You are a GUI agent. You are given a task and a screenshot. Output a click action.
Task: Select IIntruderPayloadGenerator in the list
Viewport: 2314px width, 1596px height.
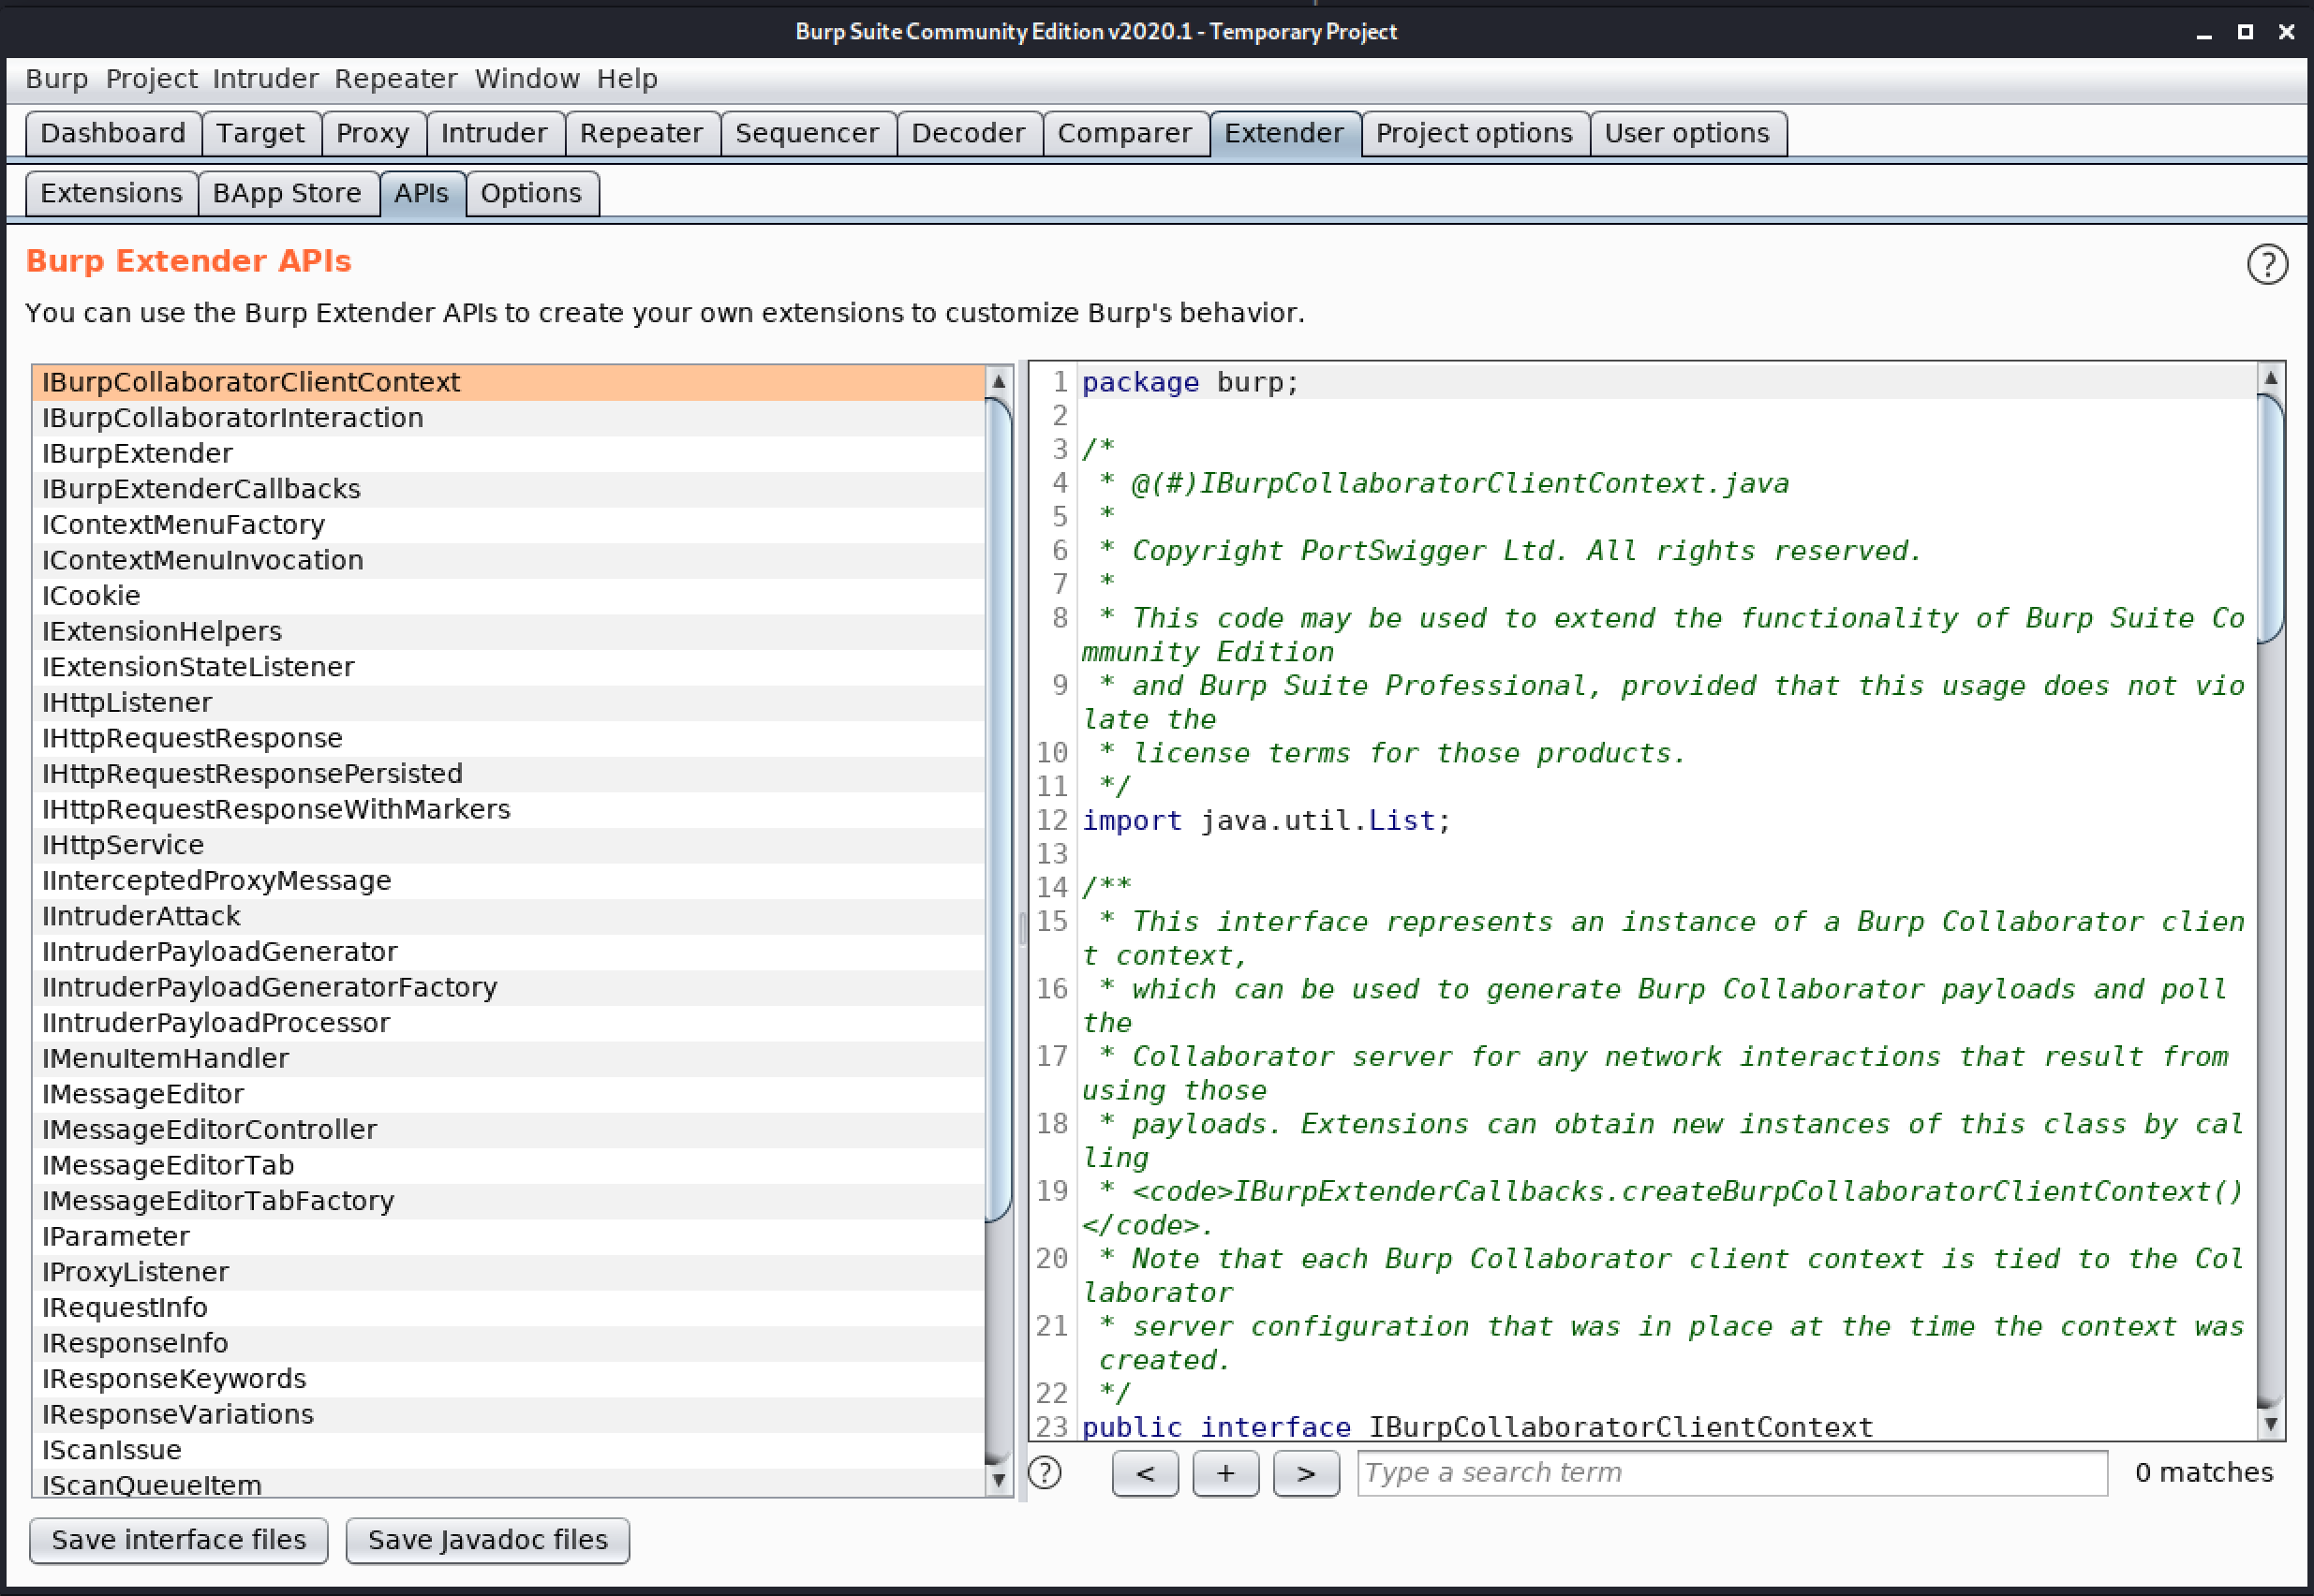tap(508, 951)
